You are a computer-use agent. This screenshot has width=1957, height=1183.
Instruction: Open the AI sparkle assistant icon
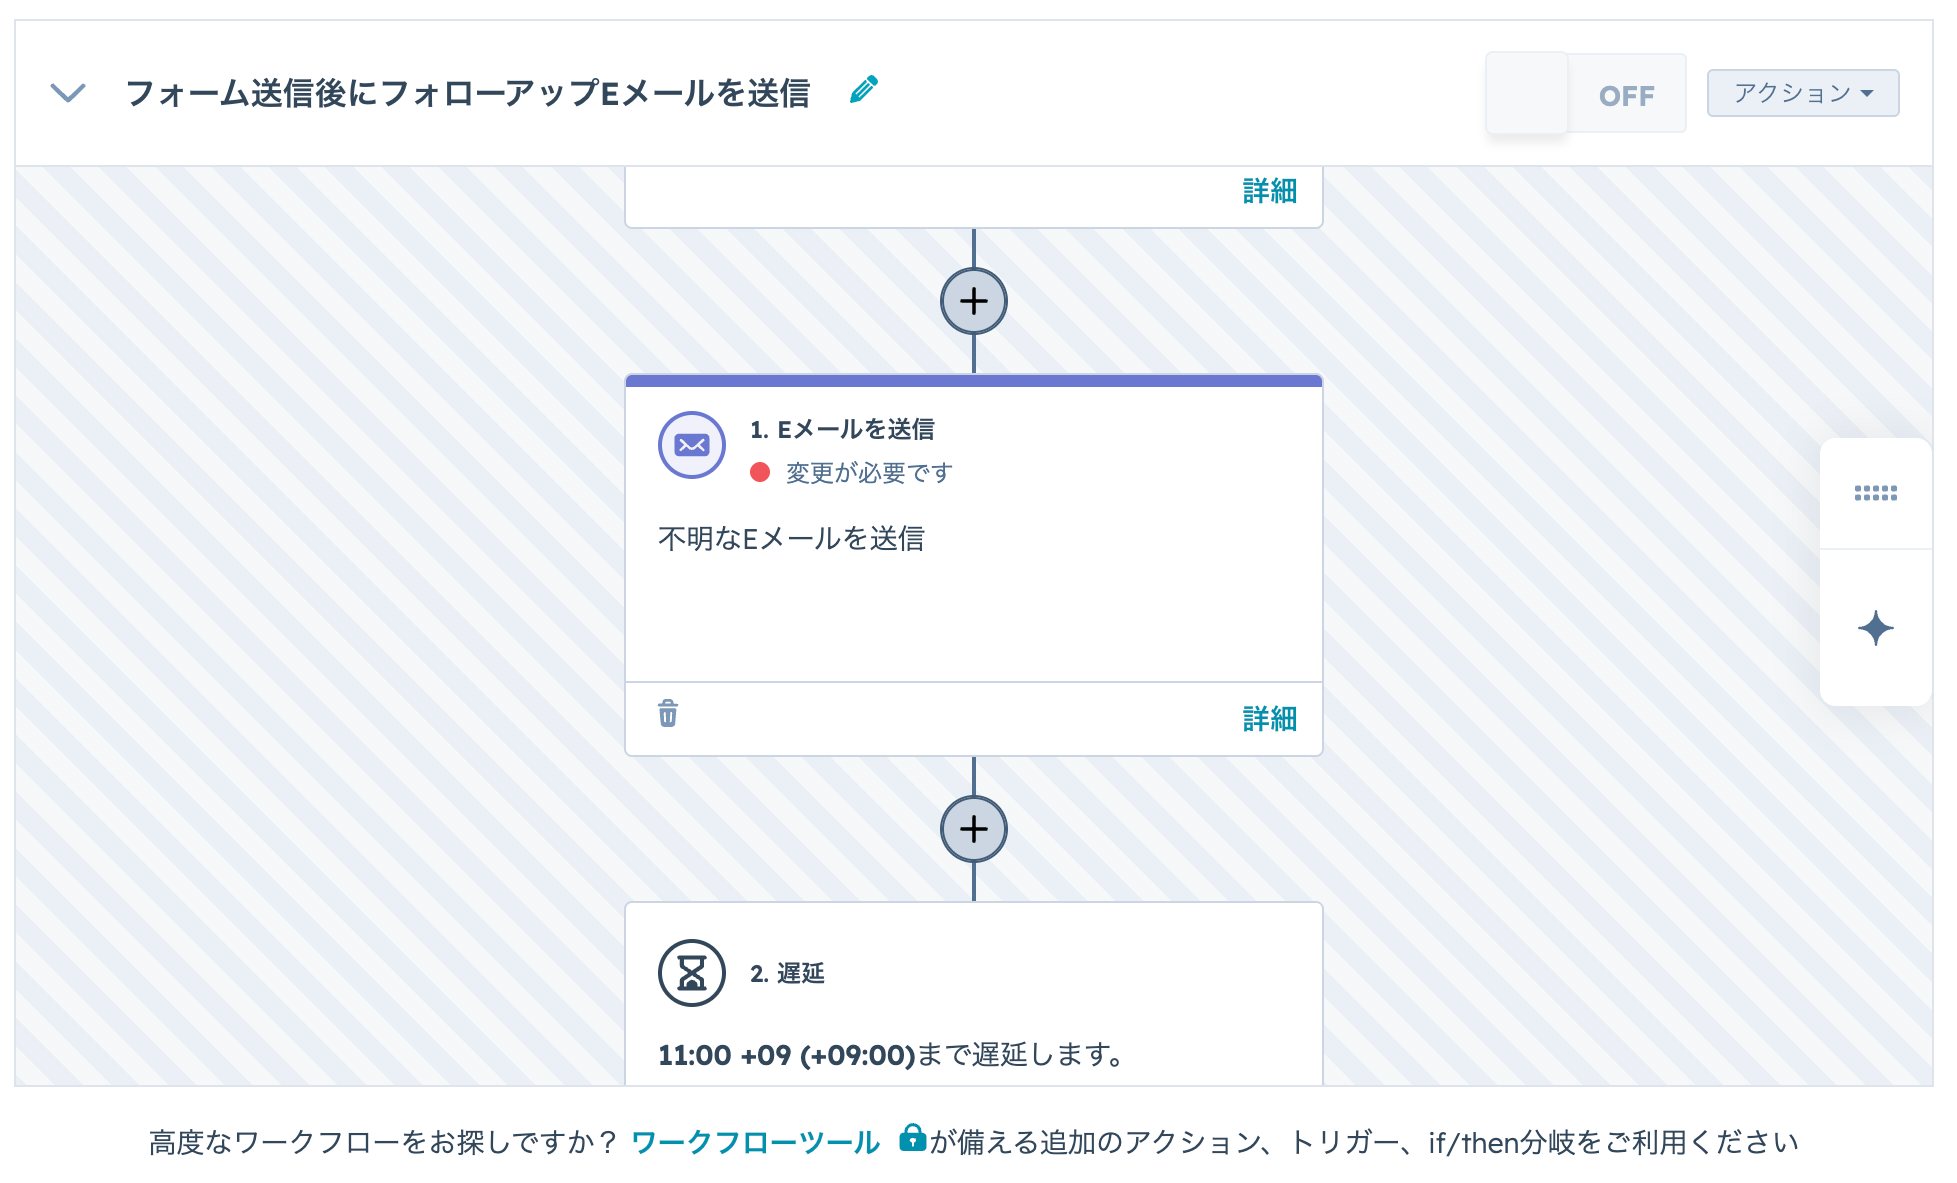click(1875, 628)
